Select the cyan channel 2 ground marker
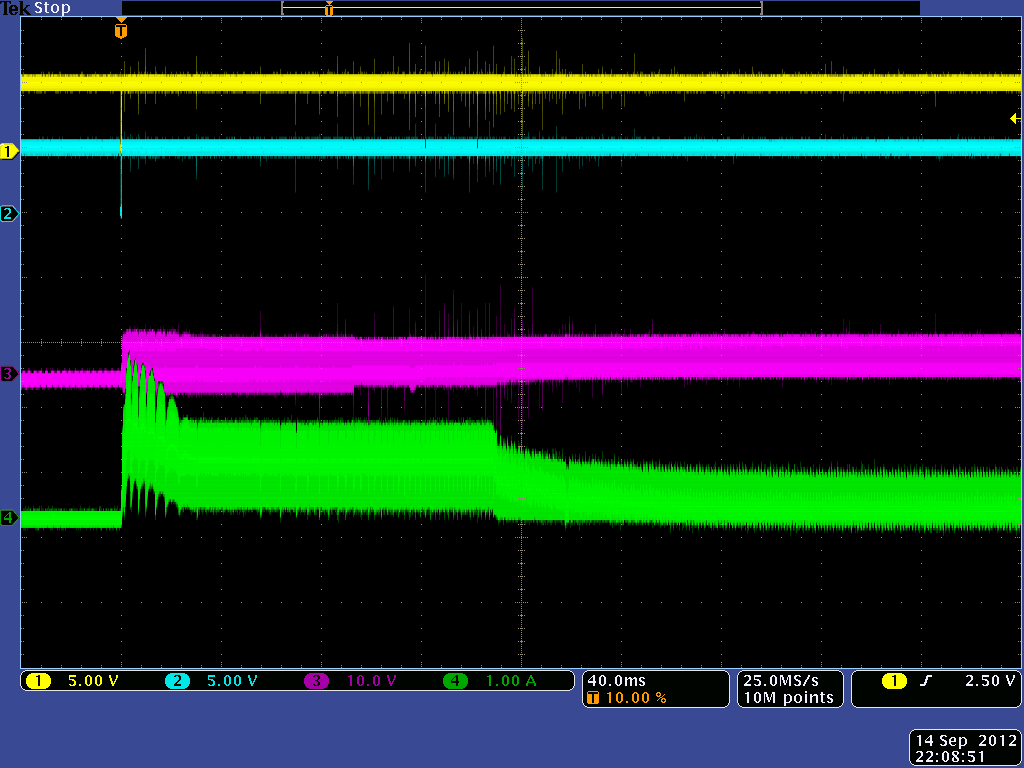The image size is (1024, 768). [x=9, y=214]
